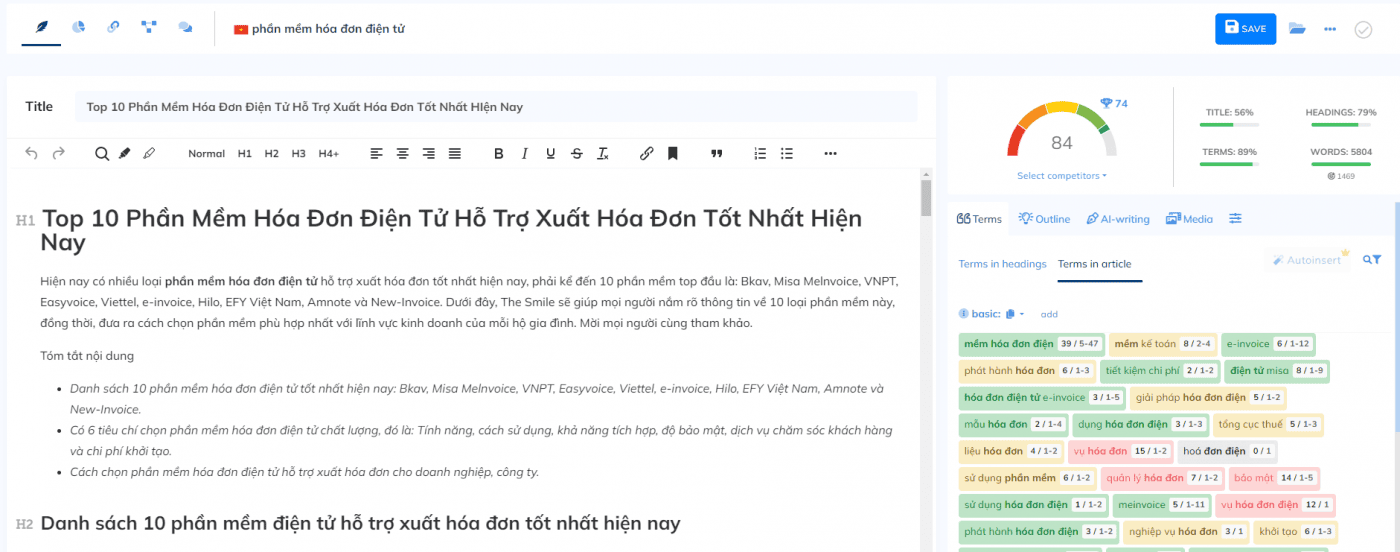Show Terms in article
Image resolution: width=1400 pixels, height=552 pixels.
coord(1095,264)
